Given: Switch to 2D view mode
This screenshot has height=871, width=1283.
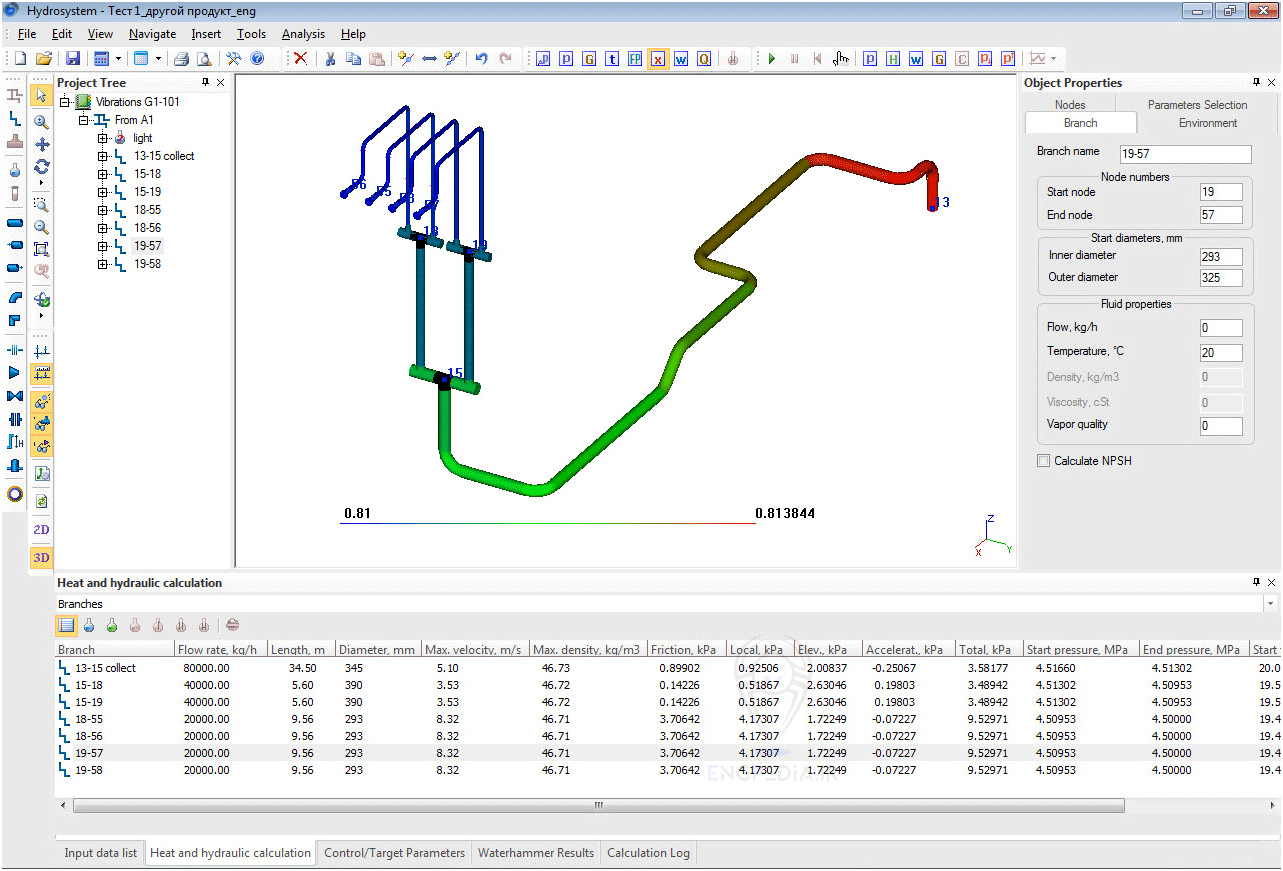Looking at the screenshot, I should 41,529.
